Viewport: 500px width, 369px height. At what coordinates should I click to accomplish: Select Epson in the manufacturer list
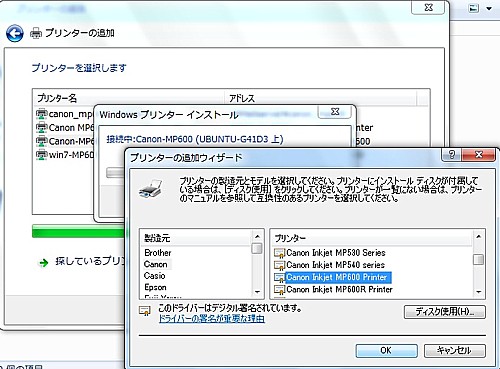coord(155,287)
